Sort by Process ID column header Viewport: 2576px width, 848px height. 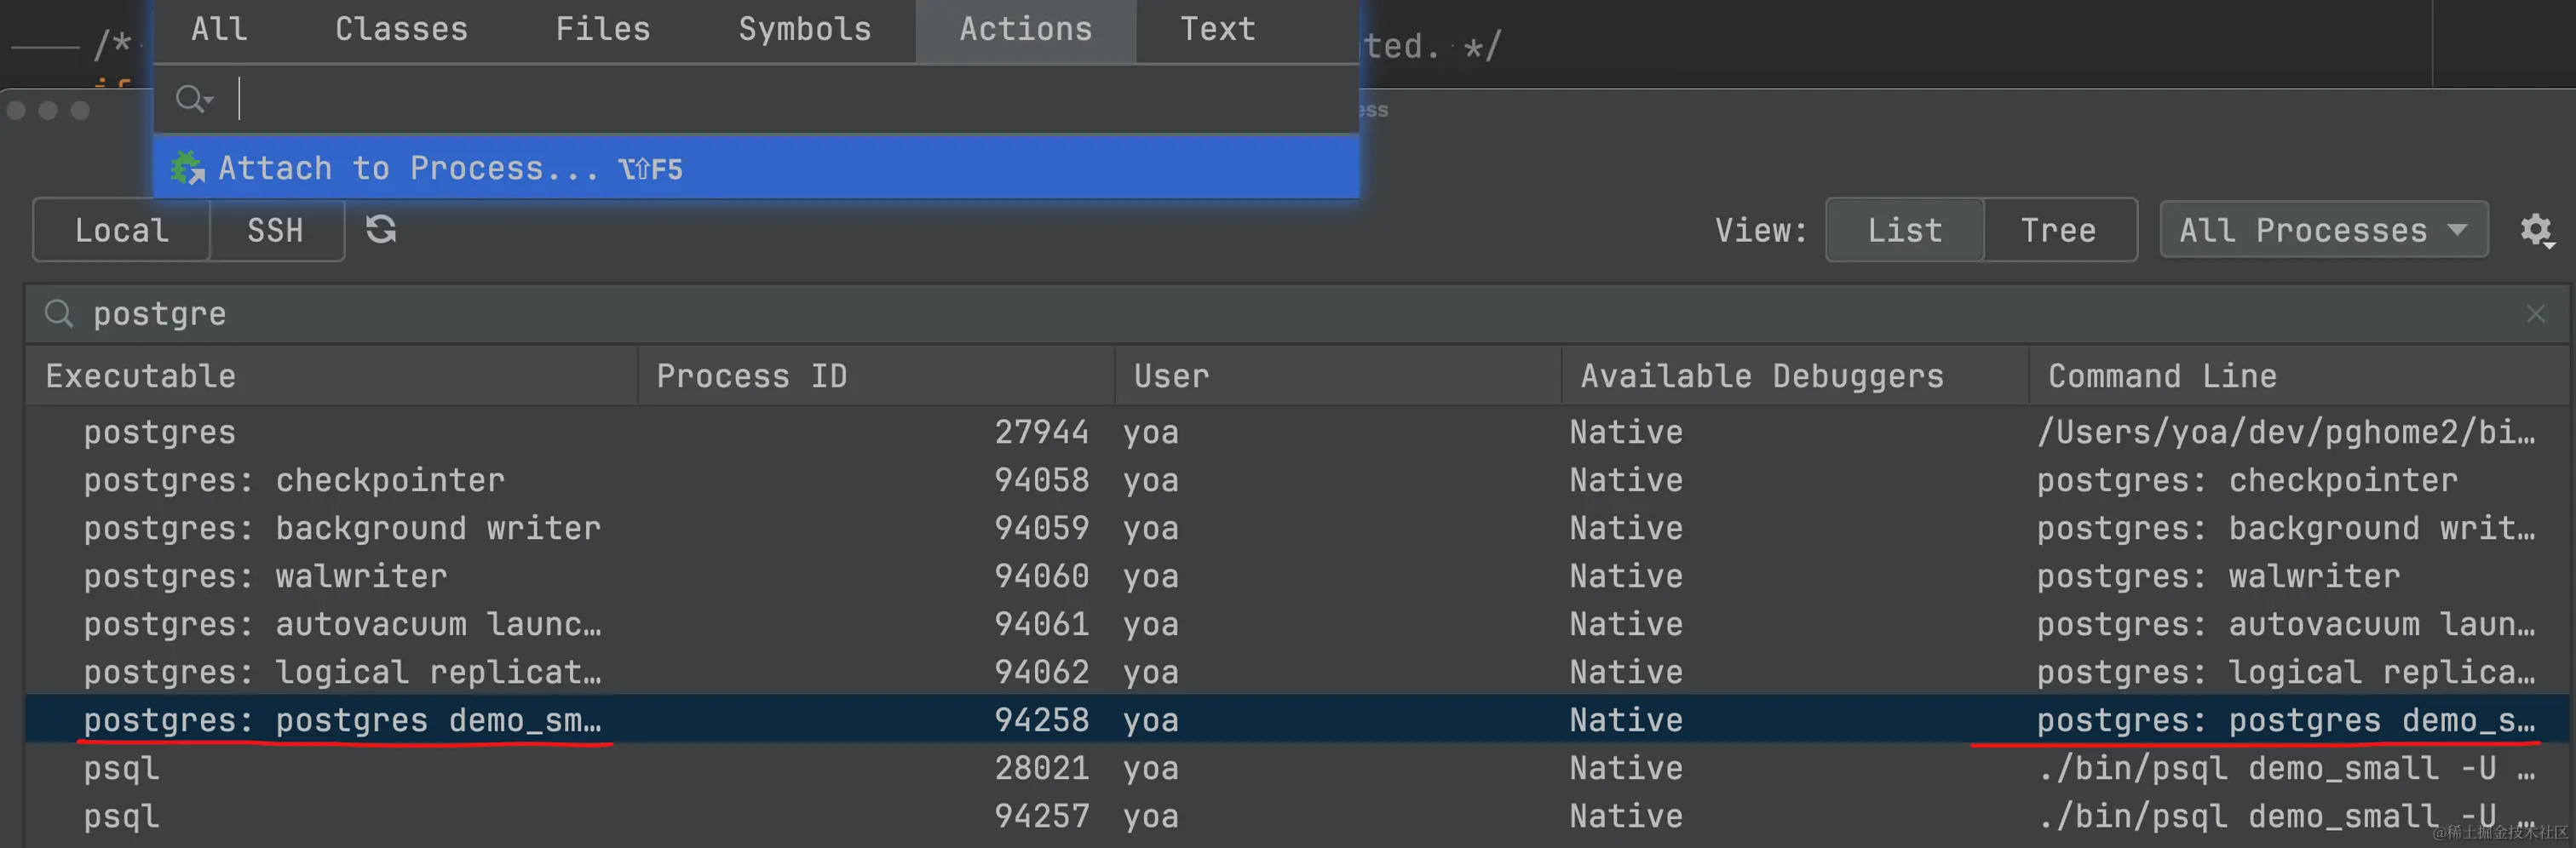coord(751,376)
